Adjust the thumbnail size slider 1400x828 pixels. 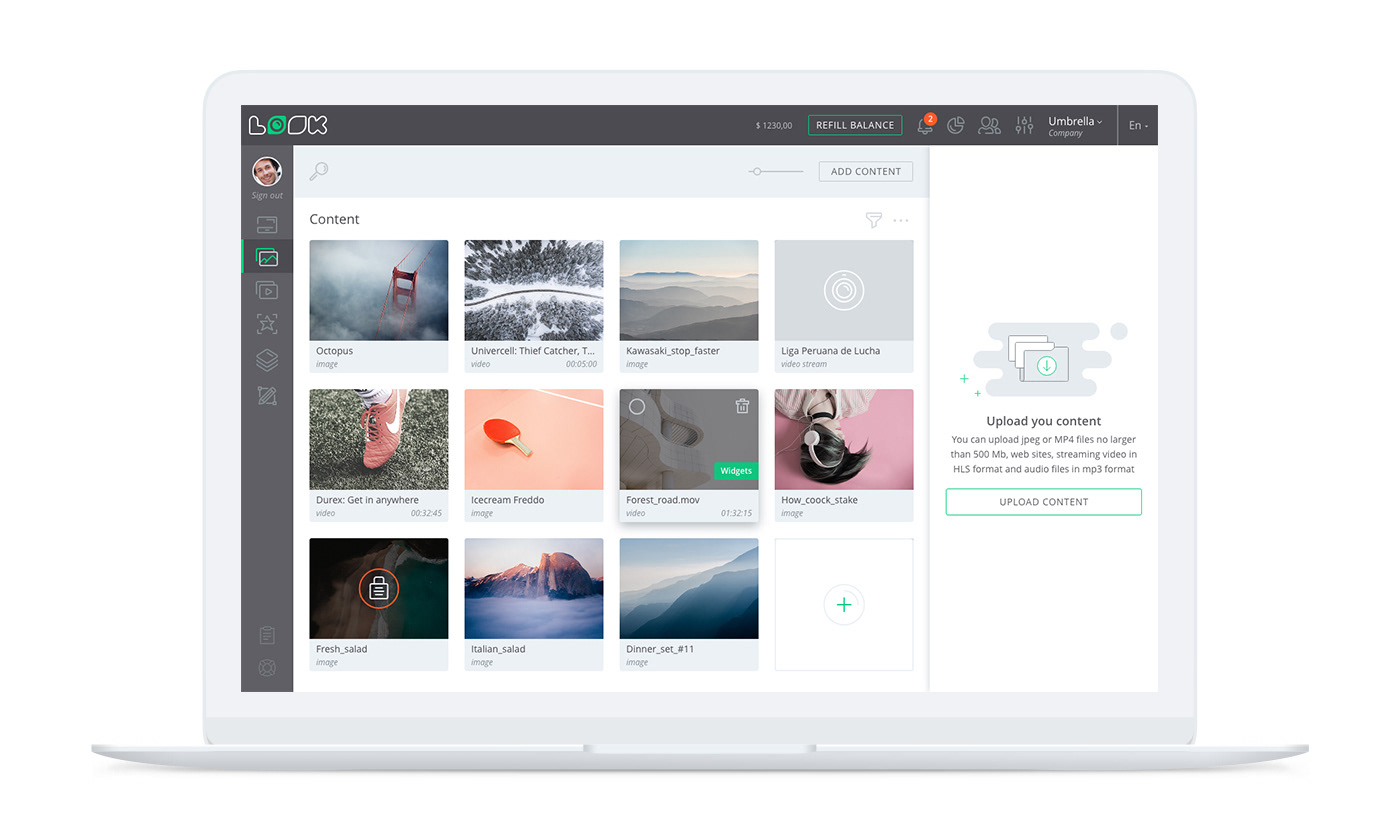point(776,171)
